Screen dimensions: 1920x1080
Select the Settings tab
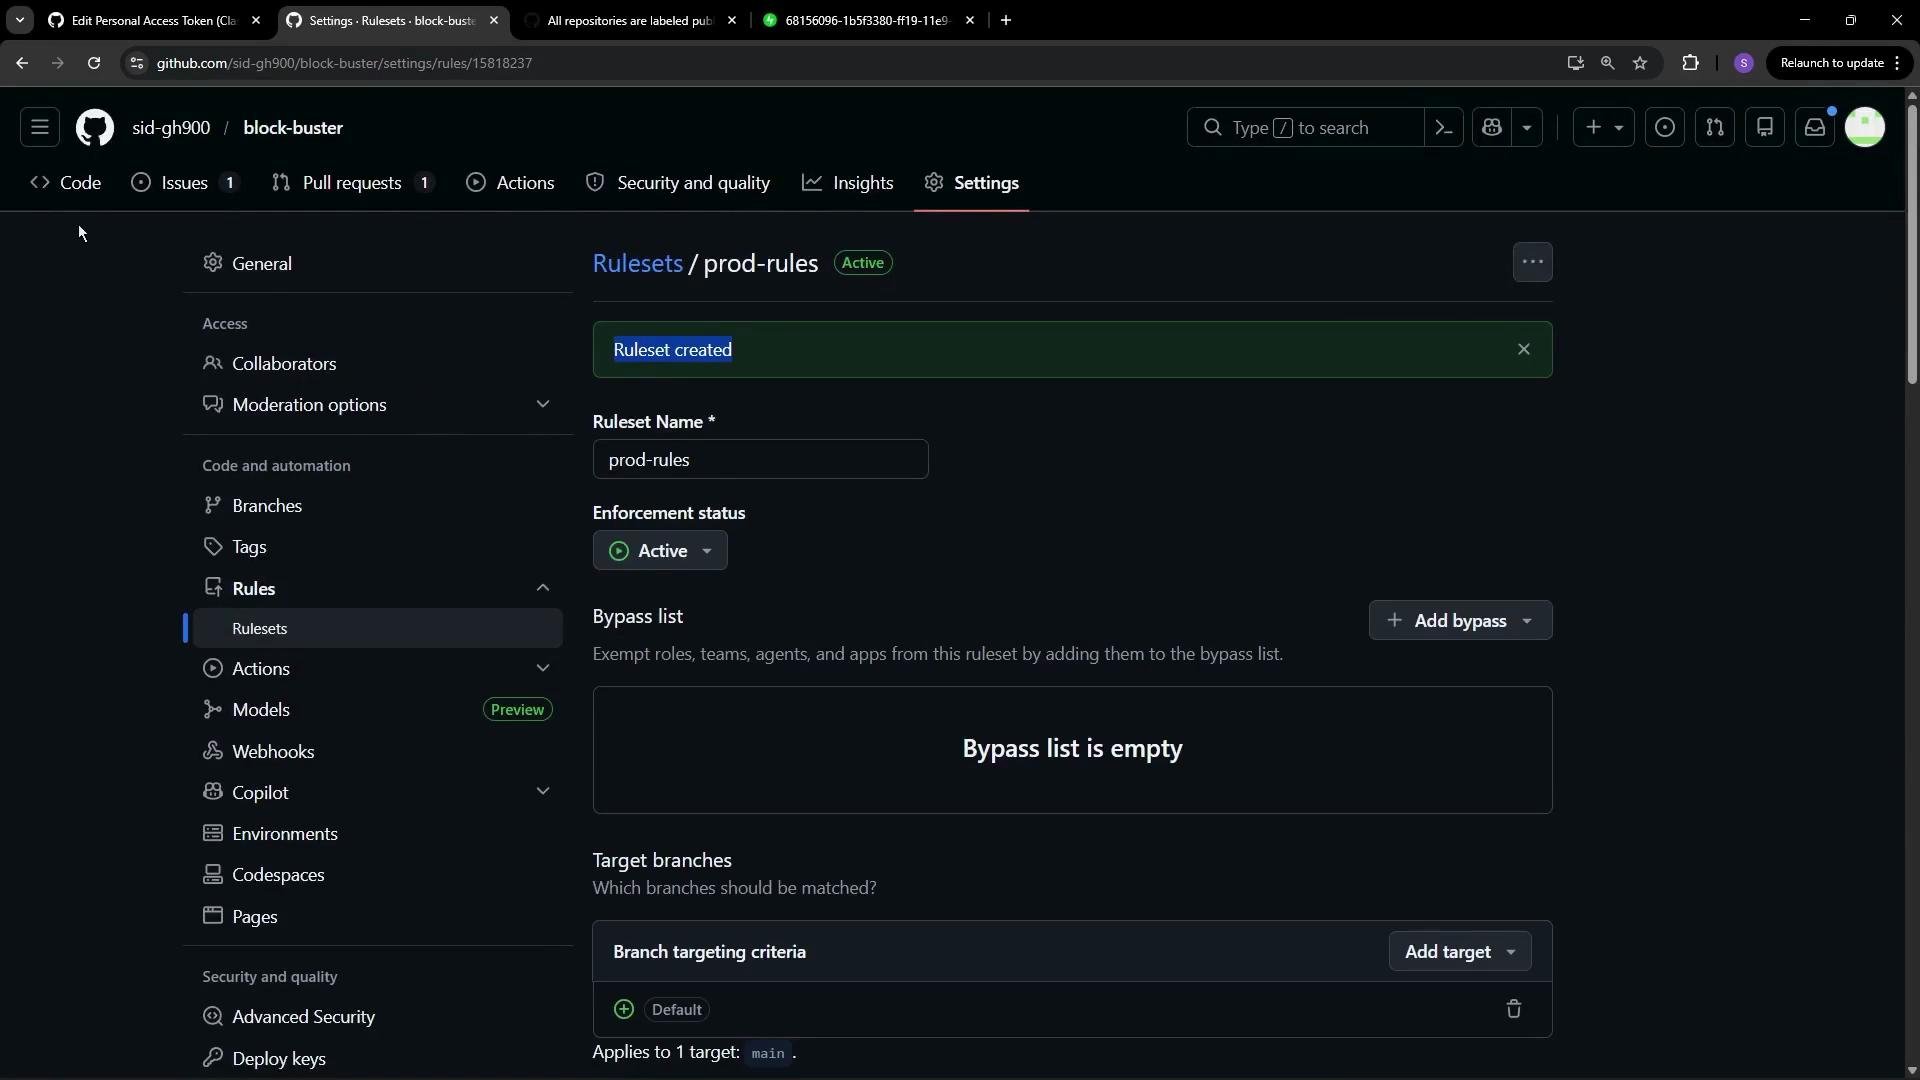(x=972, y=183)
